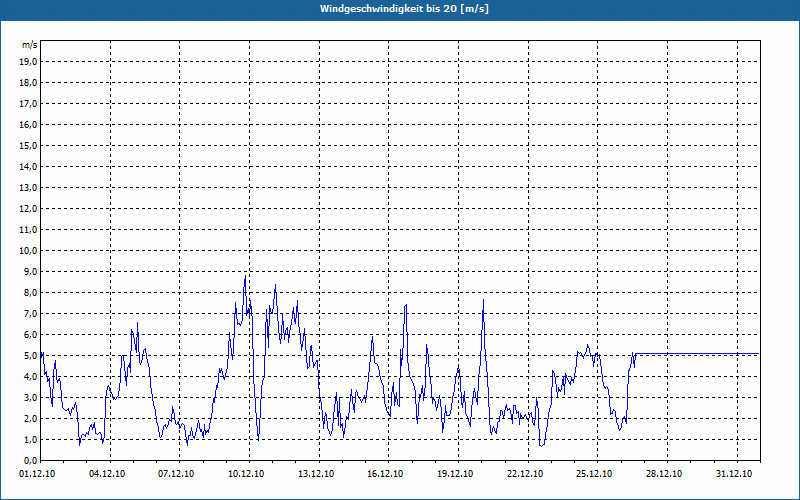Click the 0,0 y-axis label

click(31, 460)
